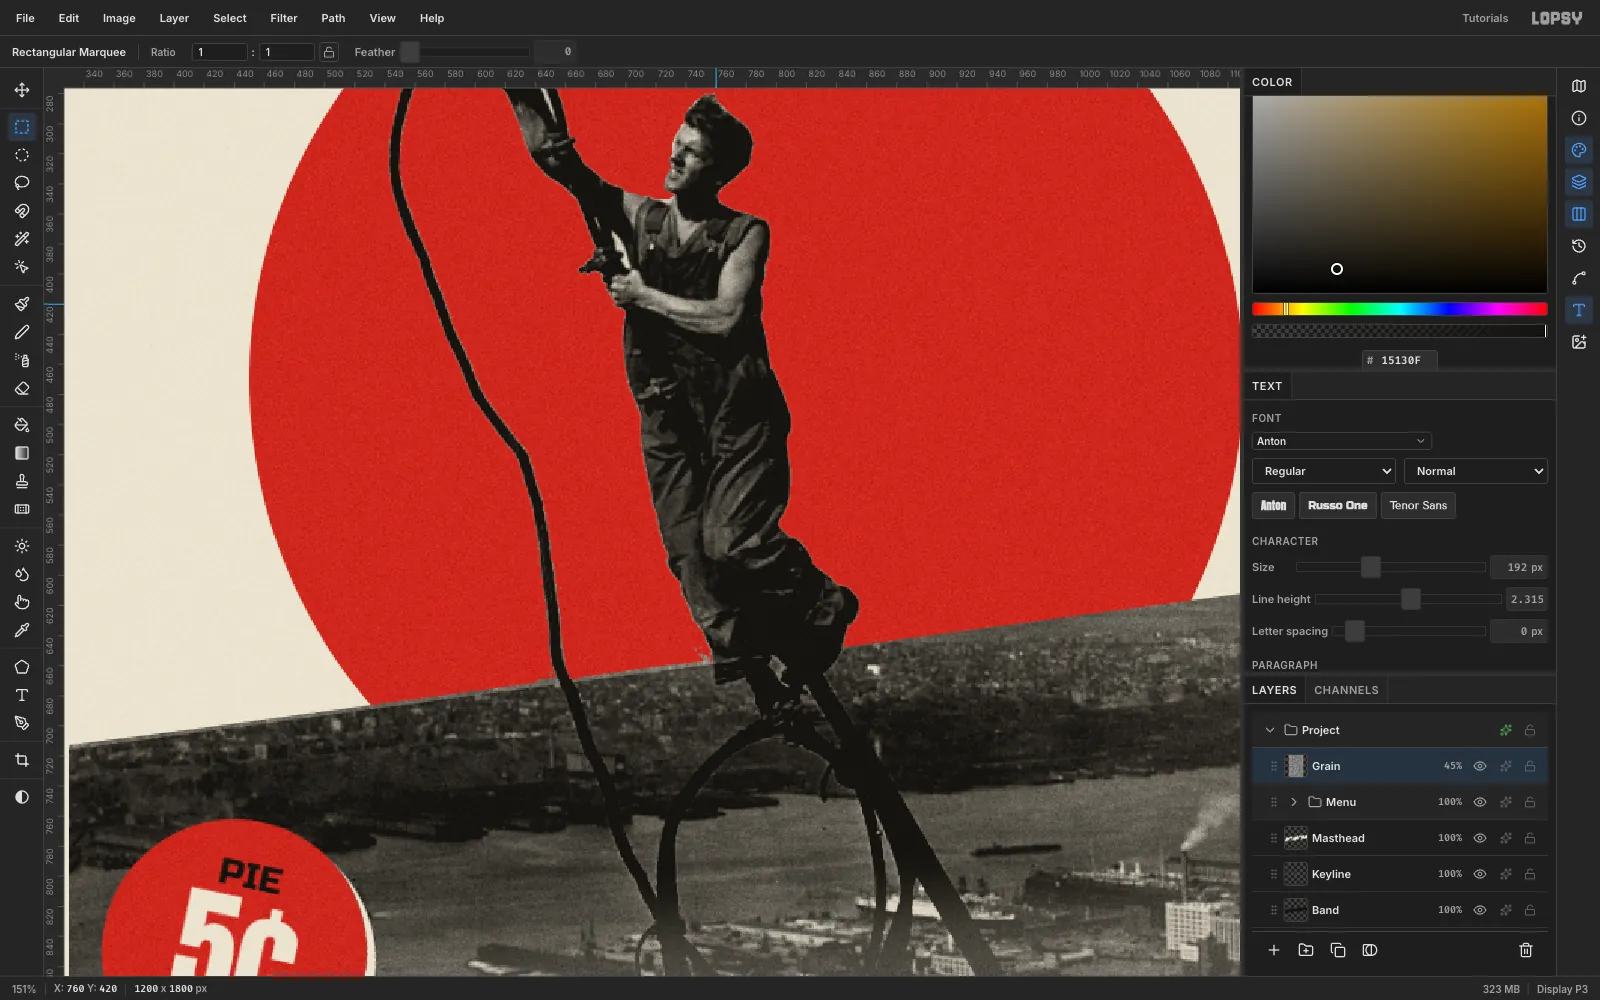Open the Path menu
Viewport: 1600px width, 1000px height.
[x=333, y=18]
